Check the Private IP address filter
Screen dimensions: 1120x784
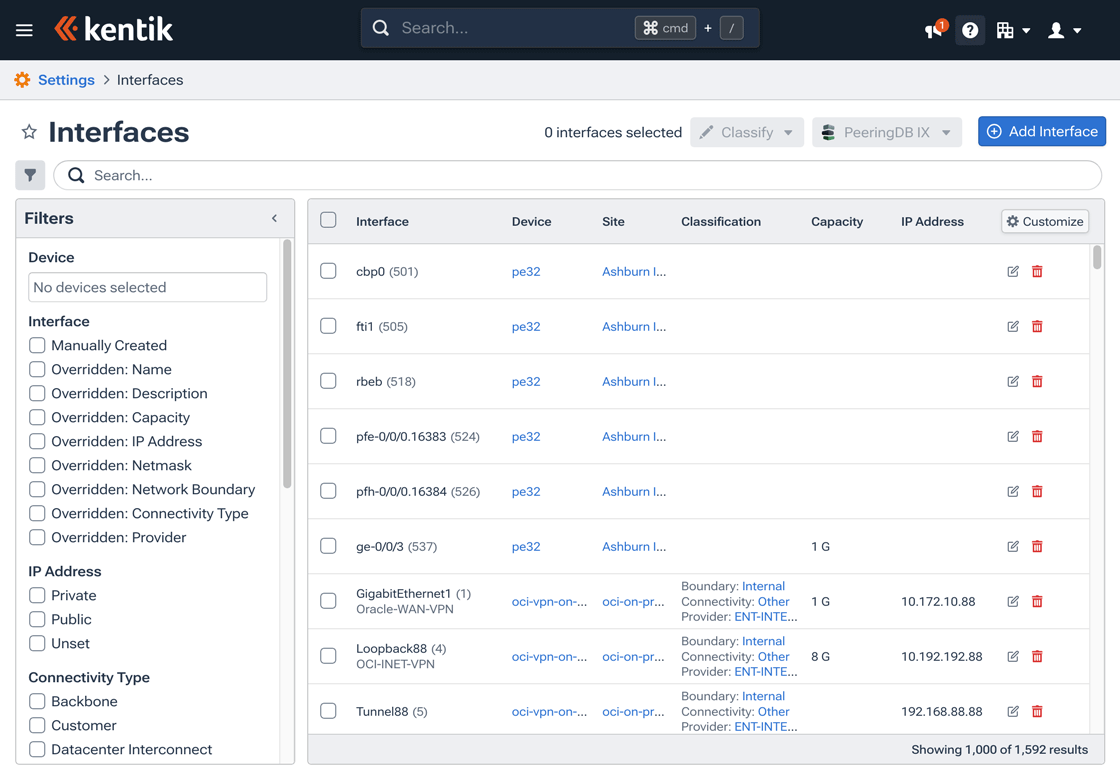click(x=37, y=595)
